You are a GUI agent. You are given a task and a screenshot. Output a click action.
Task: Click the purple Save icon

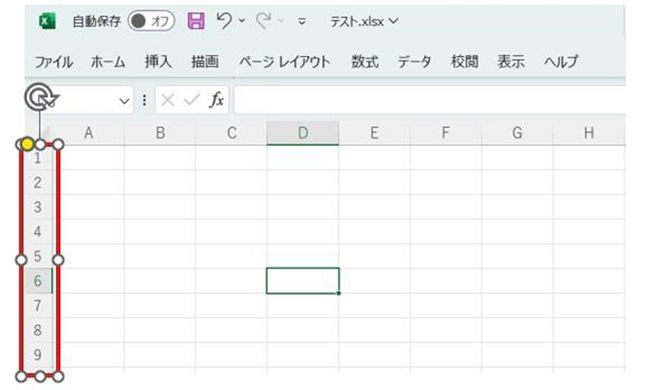(196, 21)
